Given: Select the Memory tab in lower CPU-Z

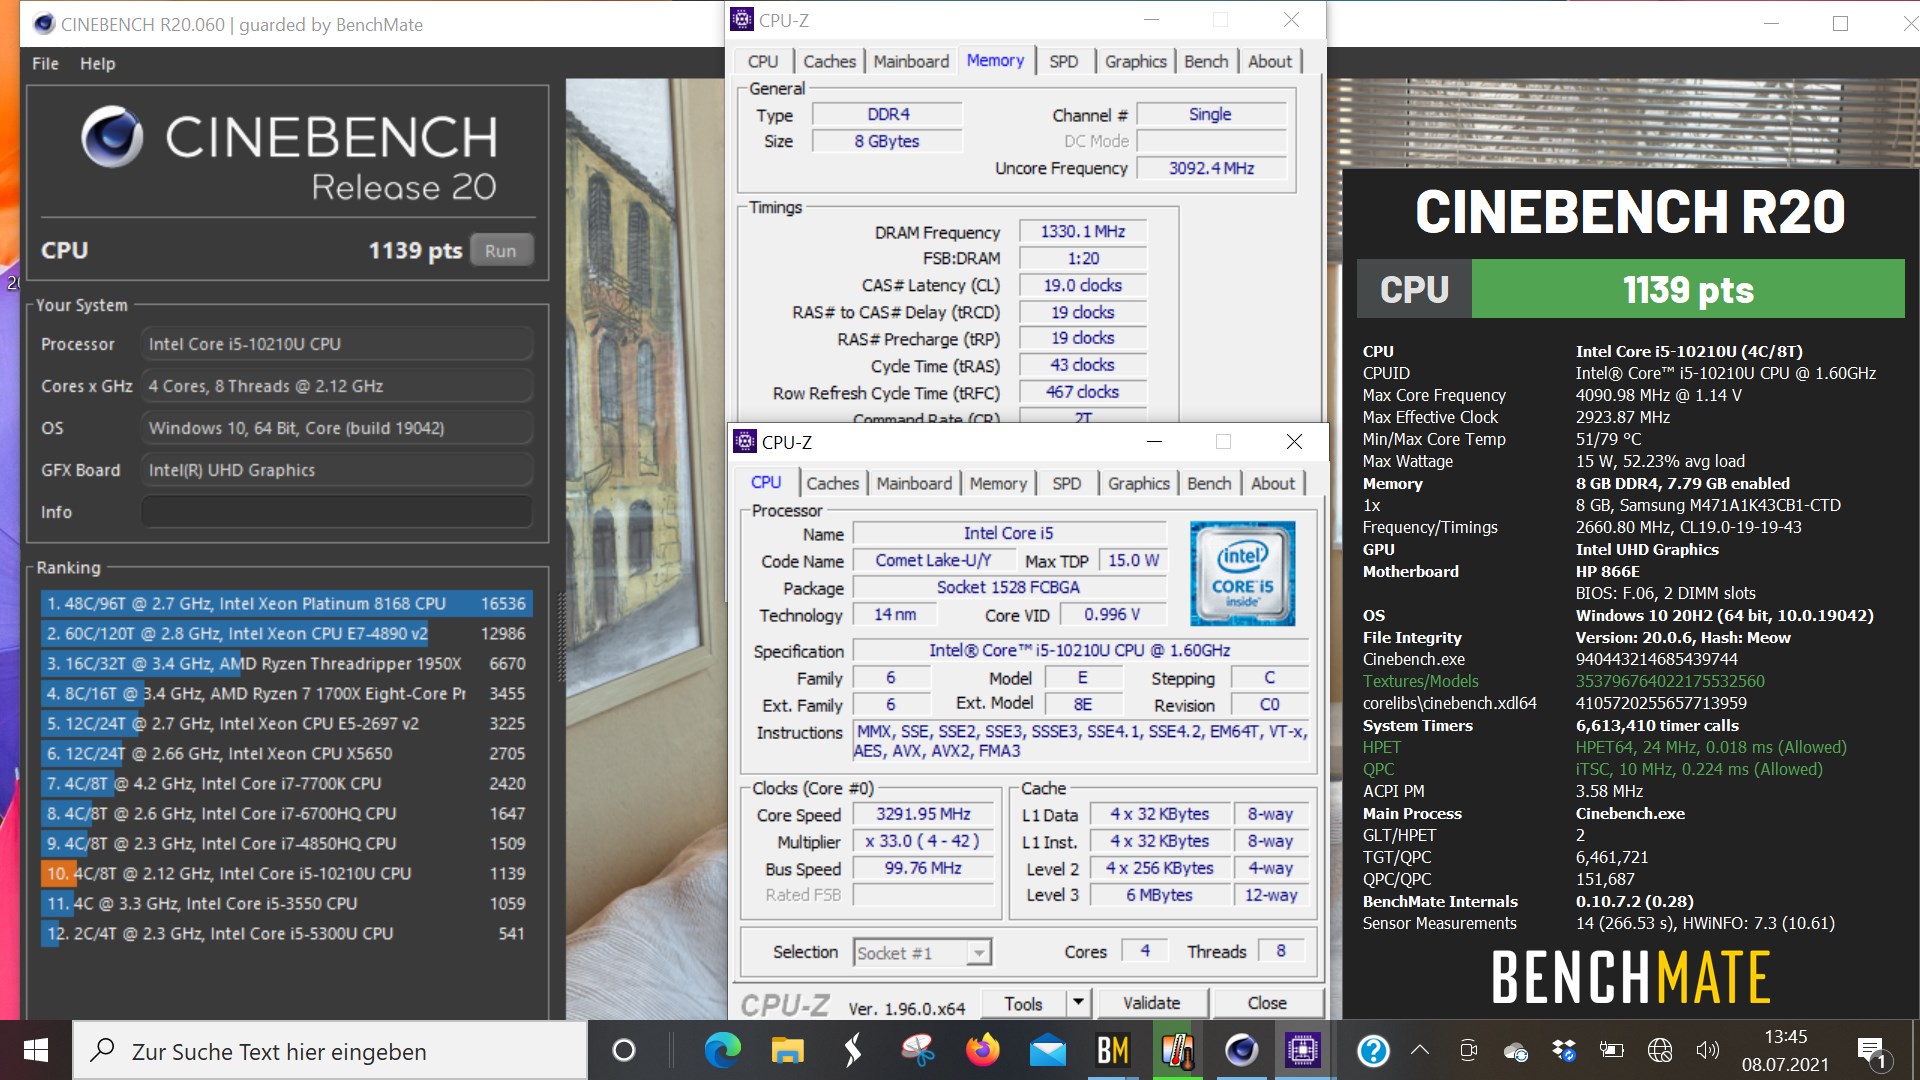Looking at the screenshot, I should [x=998, y=484].
